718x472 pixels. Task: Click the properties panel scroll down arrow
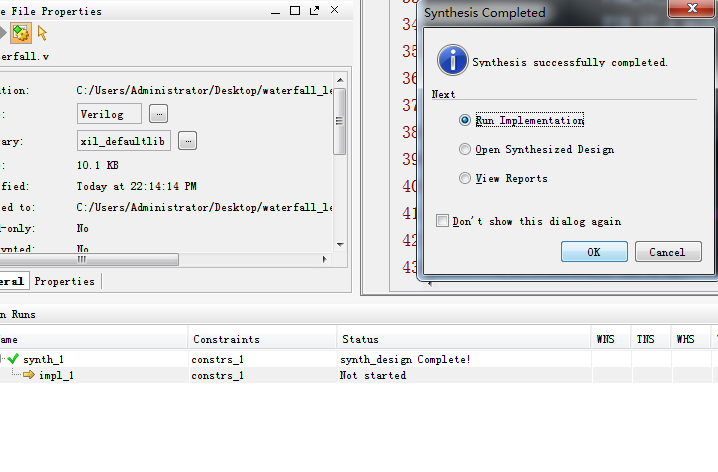coord(340,244)
